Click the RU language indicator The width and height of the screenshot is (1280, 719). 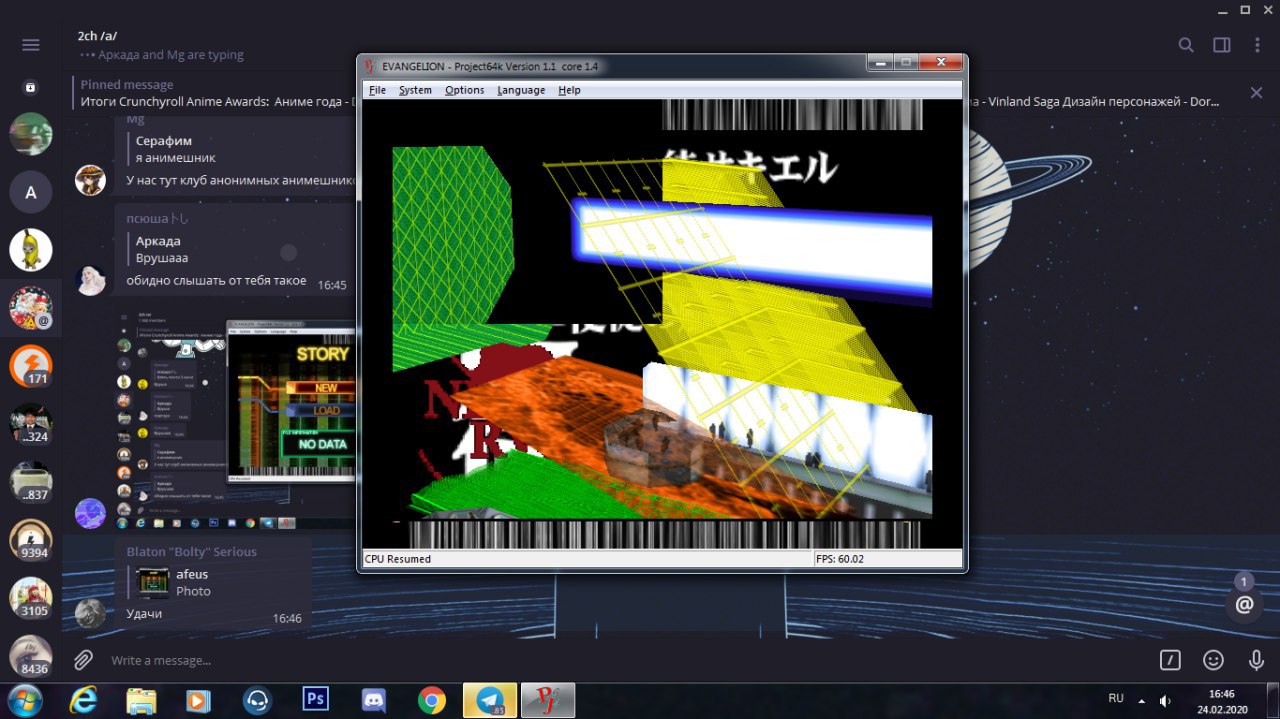click(1116, 698)
